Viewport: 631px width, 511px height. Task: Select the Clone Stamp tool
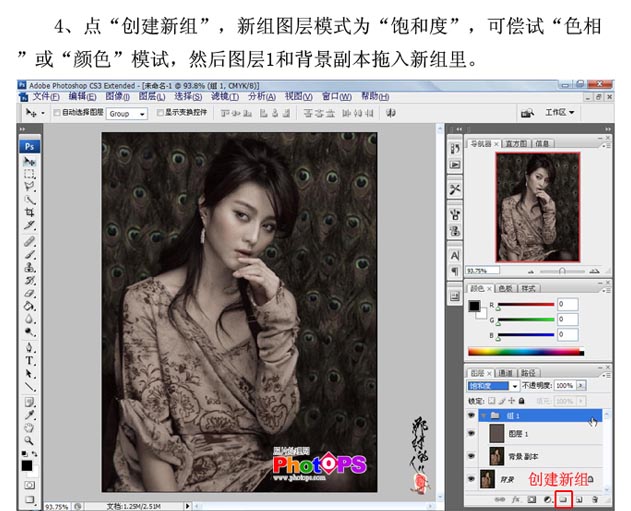click(29, 267)
